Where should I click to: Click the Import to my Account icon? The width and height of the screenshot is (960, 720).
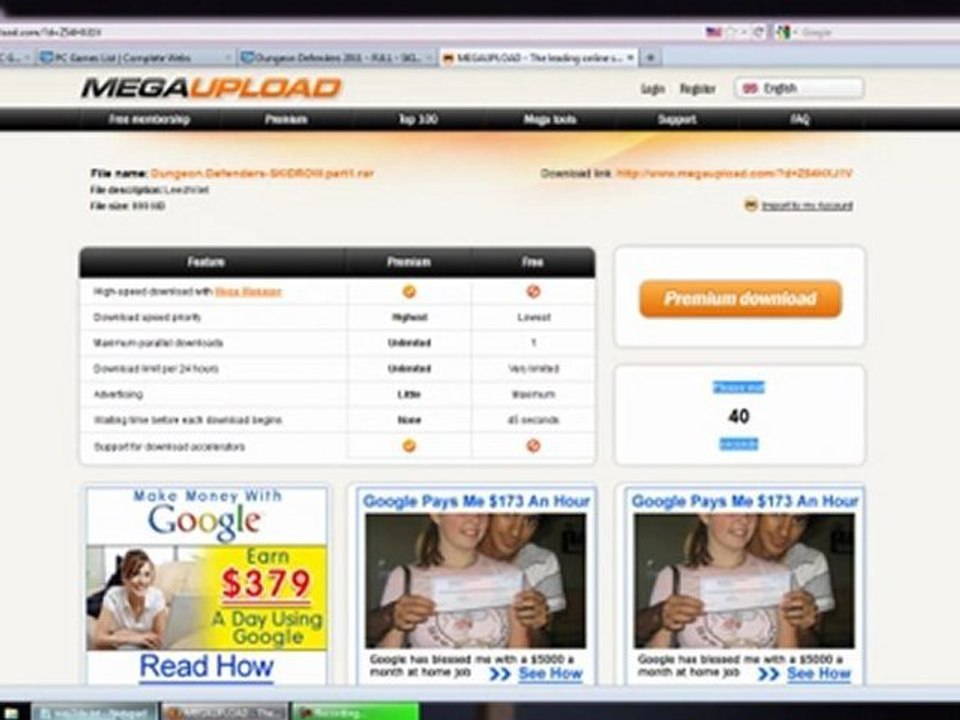(751, 205)
